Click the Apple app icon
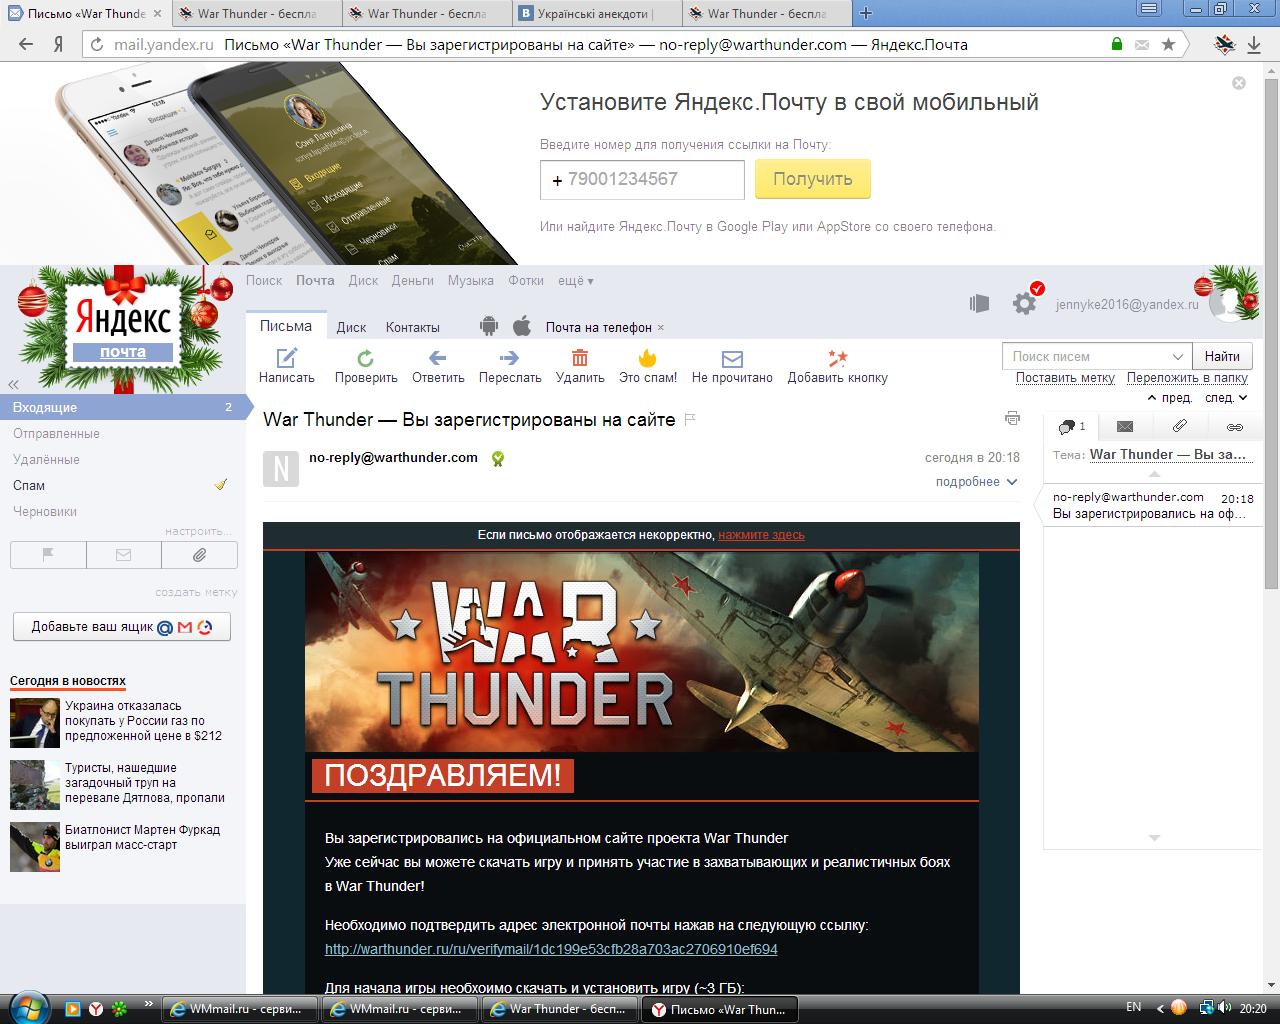 (521, 326)
